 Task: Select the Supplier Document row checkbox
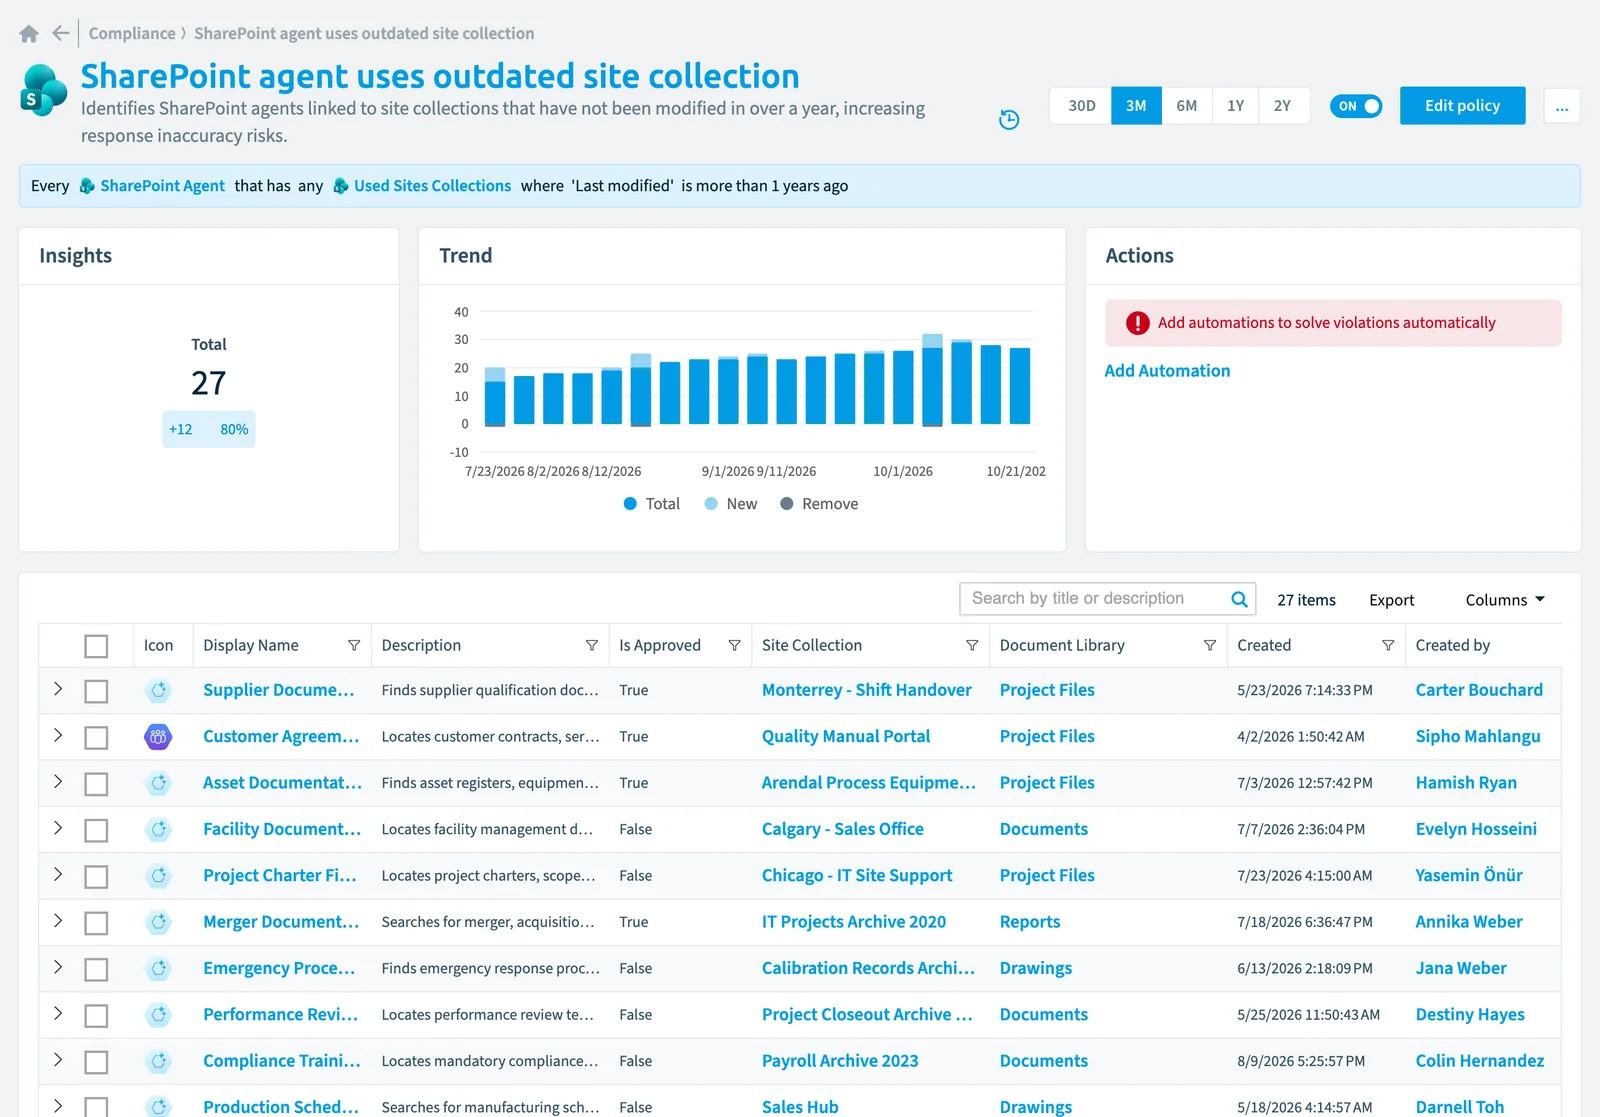pos(96,691)
